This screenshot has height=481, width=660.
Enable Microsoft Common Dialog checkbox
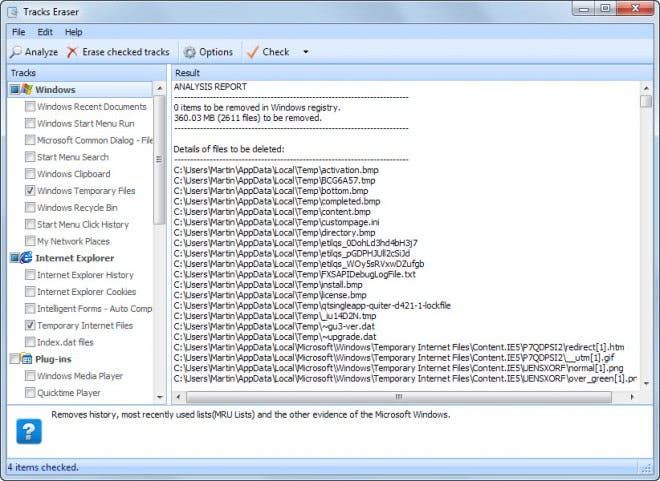click(x=30, y=140)
